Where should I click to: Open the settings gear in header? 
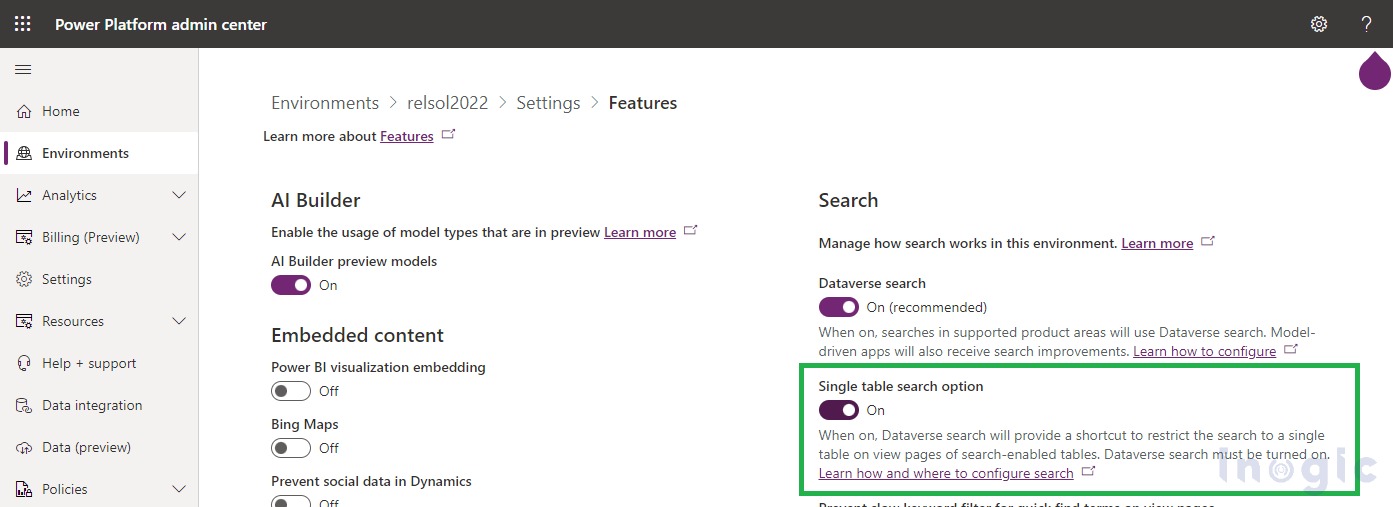tap(1319, 24)
